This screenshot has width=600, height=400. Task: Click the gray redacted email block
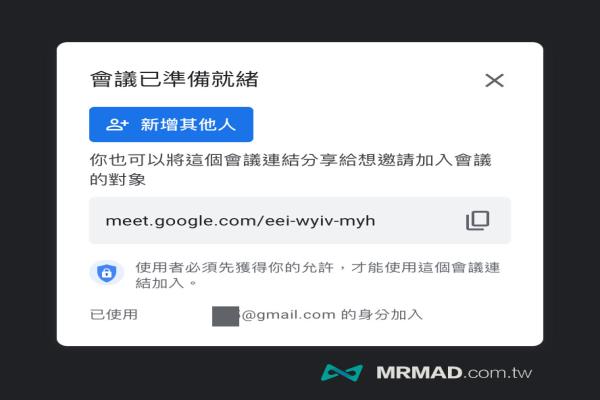(225, 316)
